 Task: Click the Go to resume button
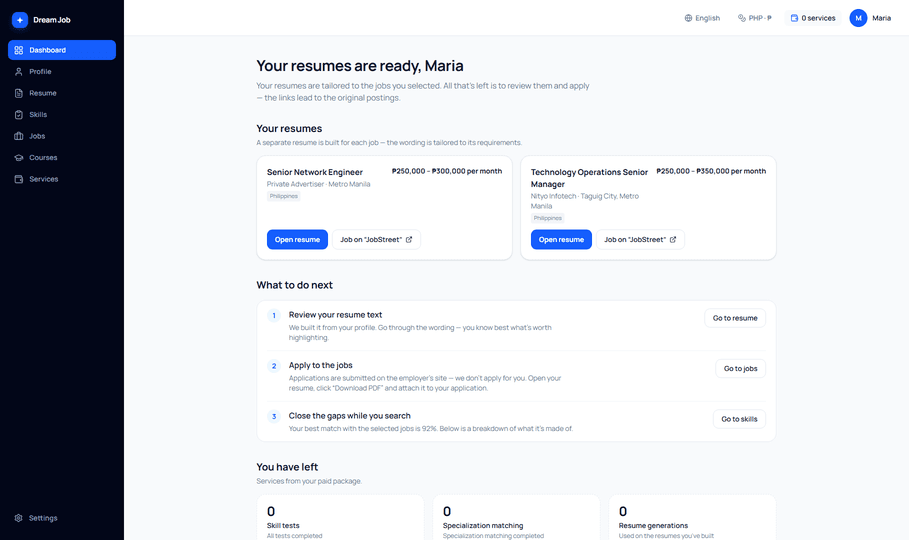[735, 318]
